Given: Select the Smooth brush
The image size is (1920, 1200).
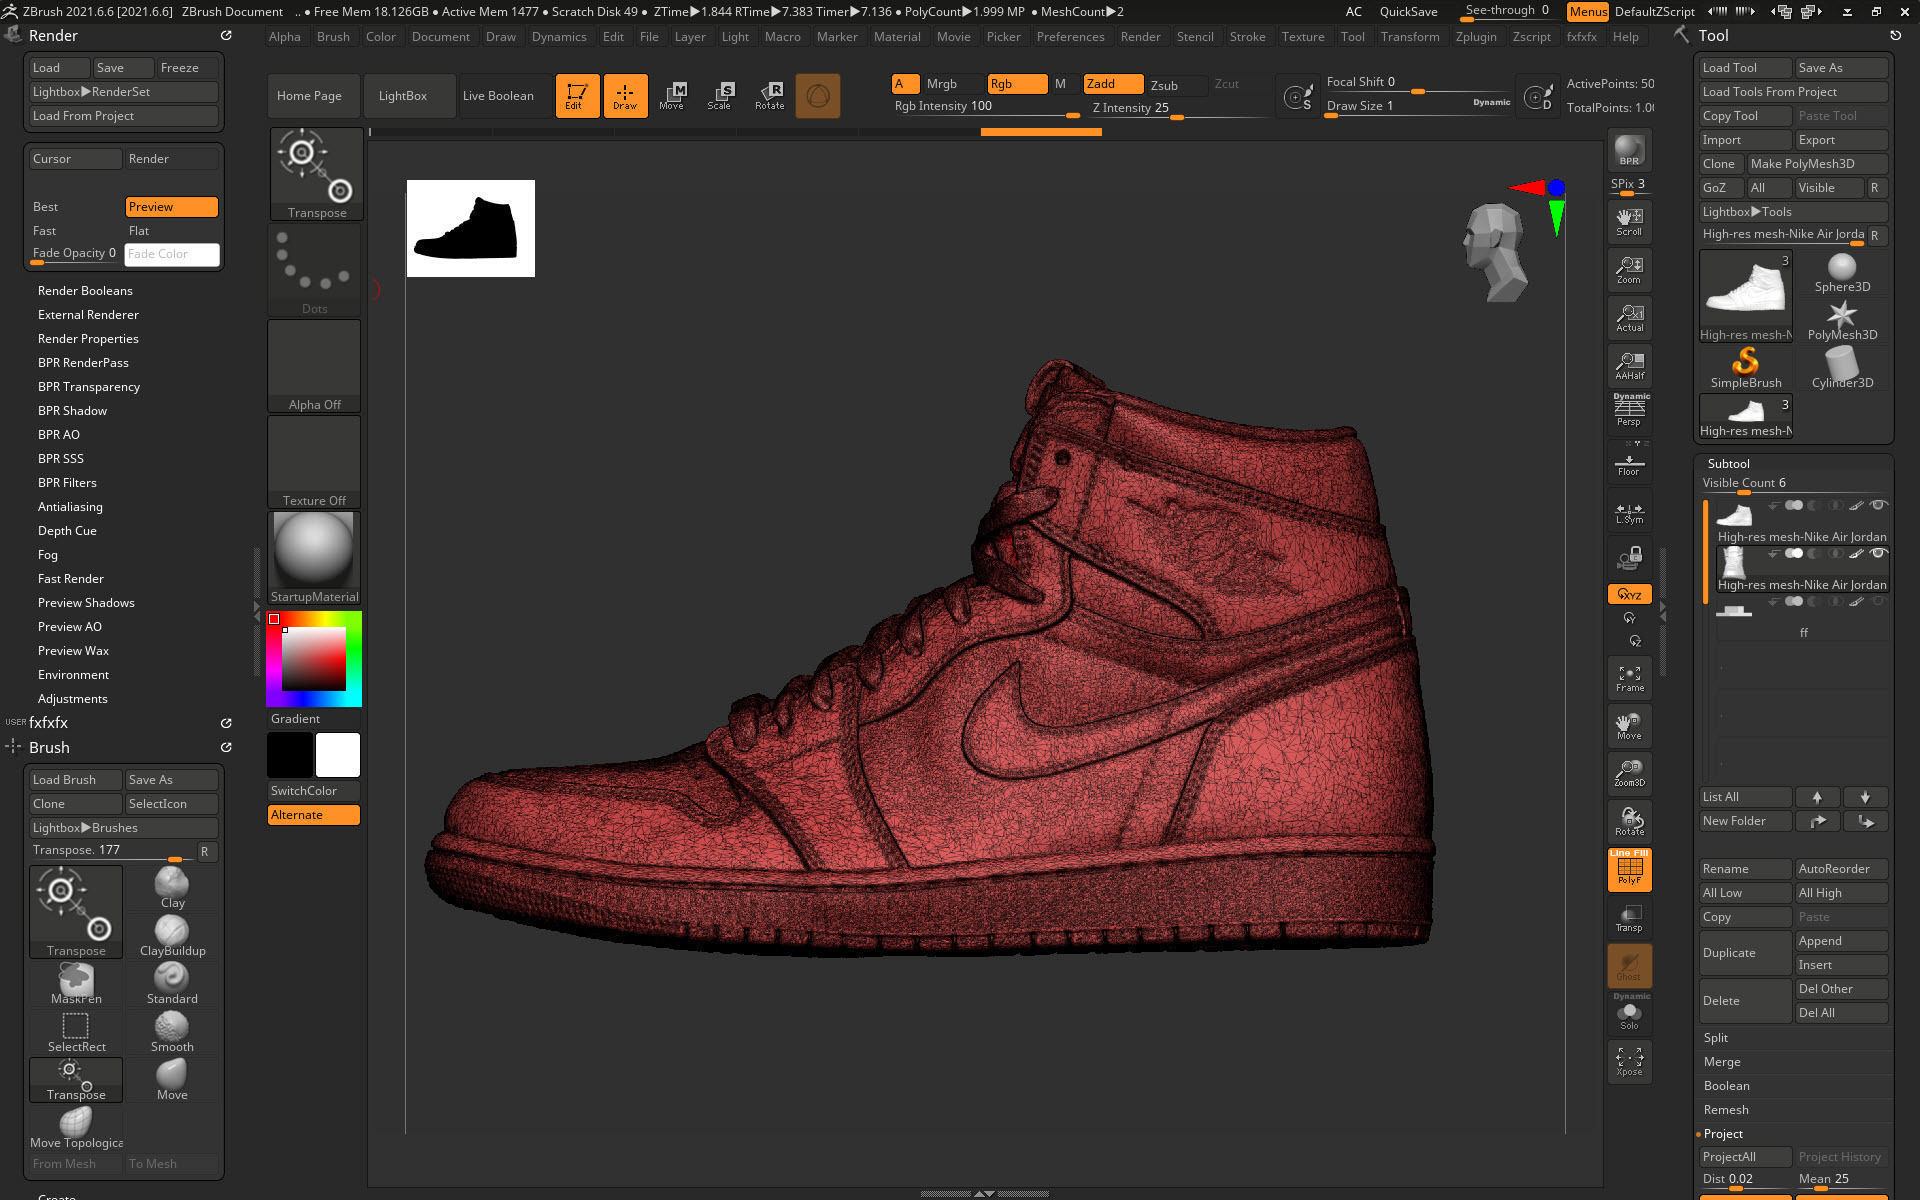Looking at the screenshot, I should pyautogui.click(x=172, y=1032).
